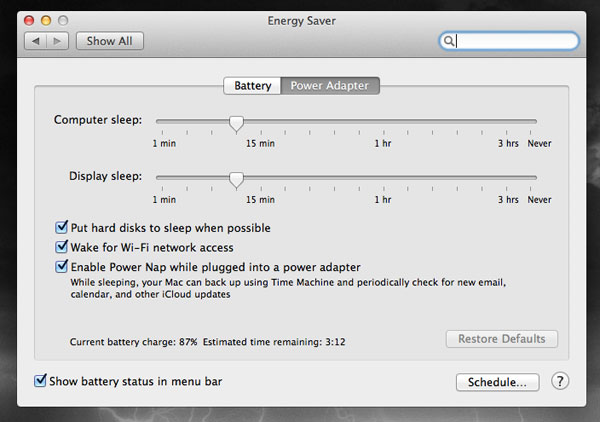Uncheck Enable Power Nap while plugged in

coord(61,266)
